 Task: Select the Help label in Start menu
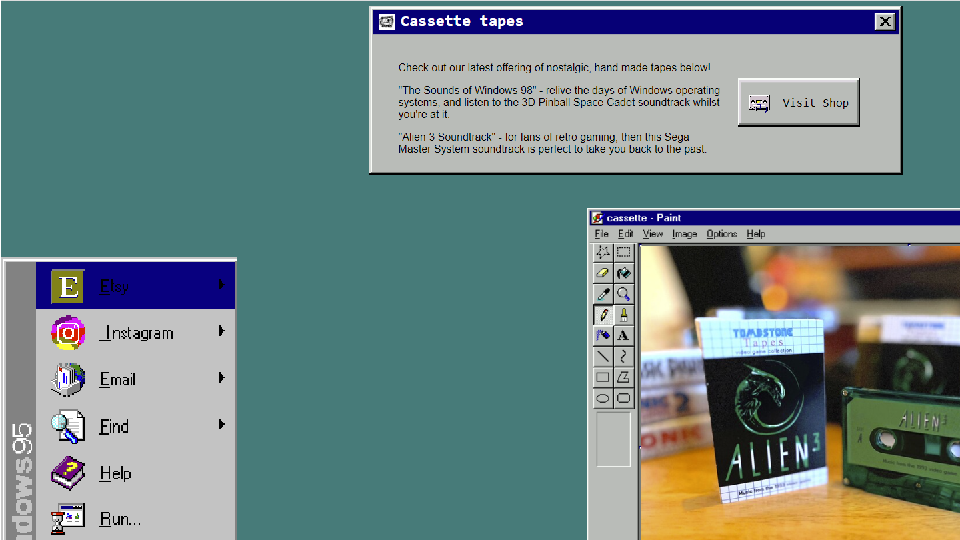point(116,473)
